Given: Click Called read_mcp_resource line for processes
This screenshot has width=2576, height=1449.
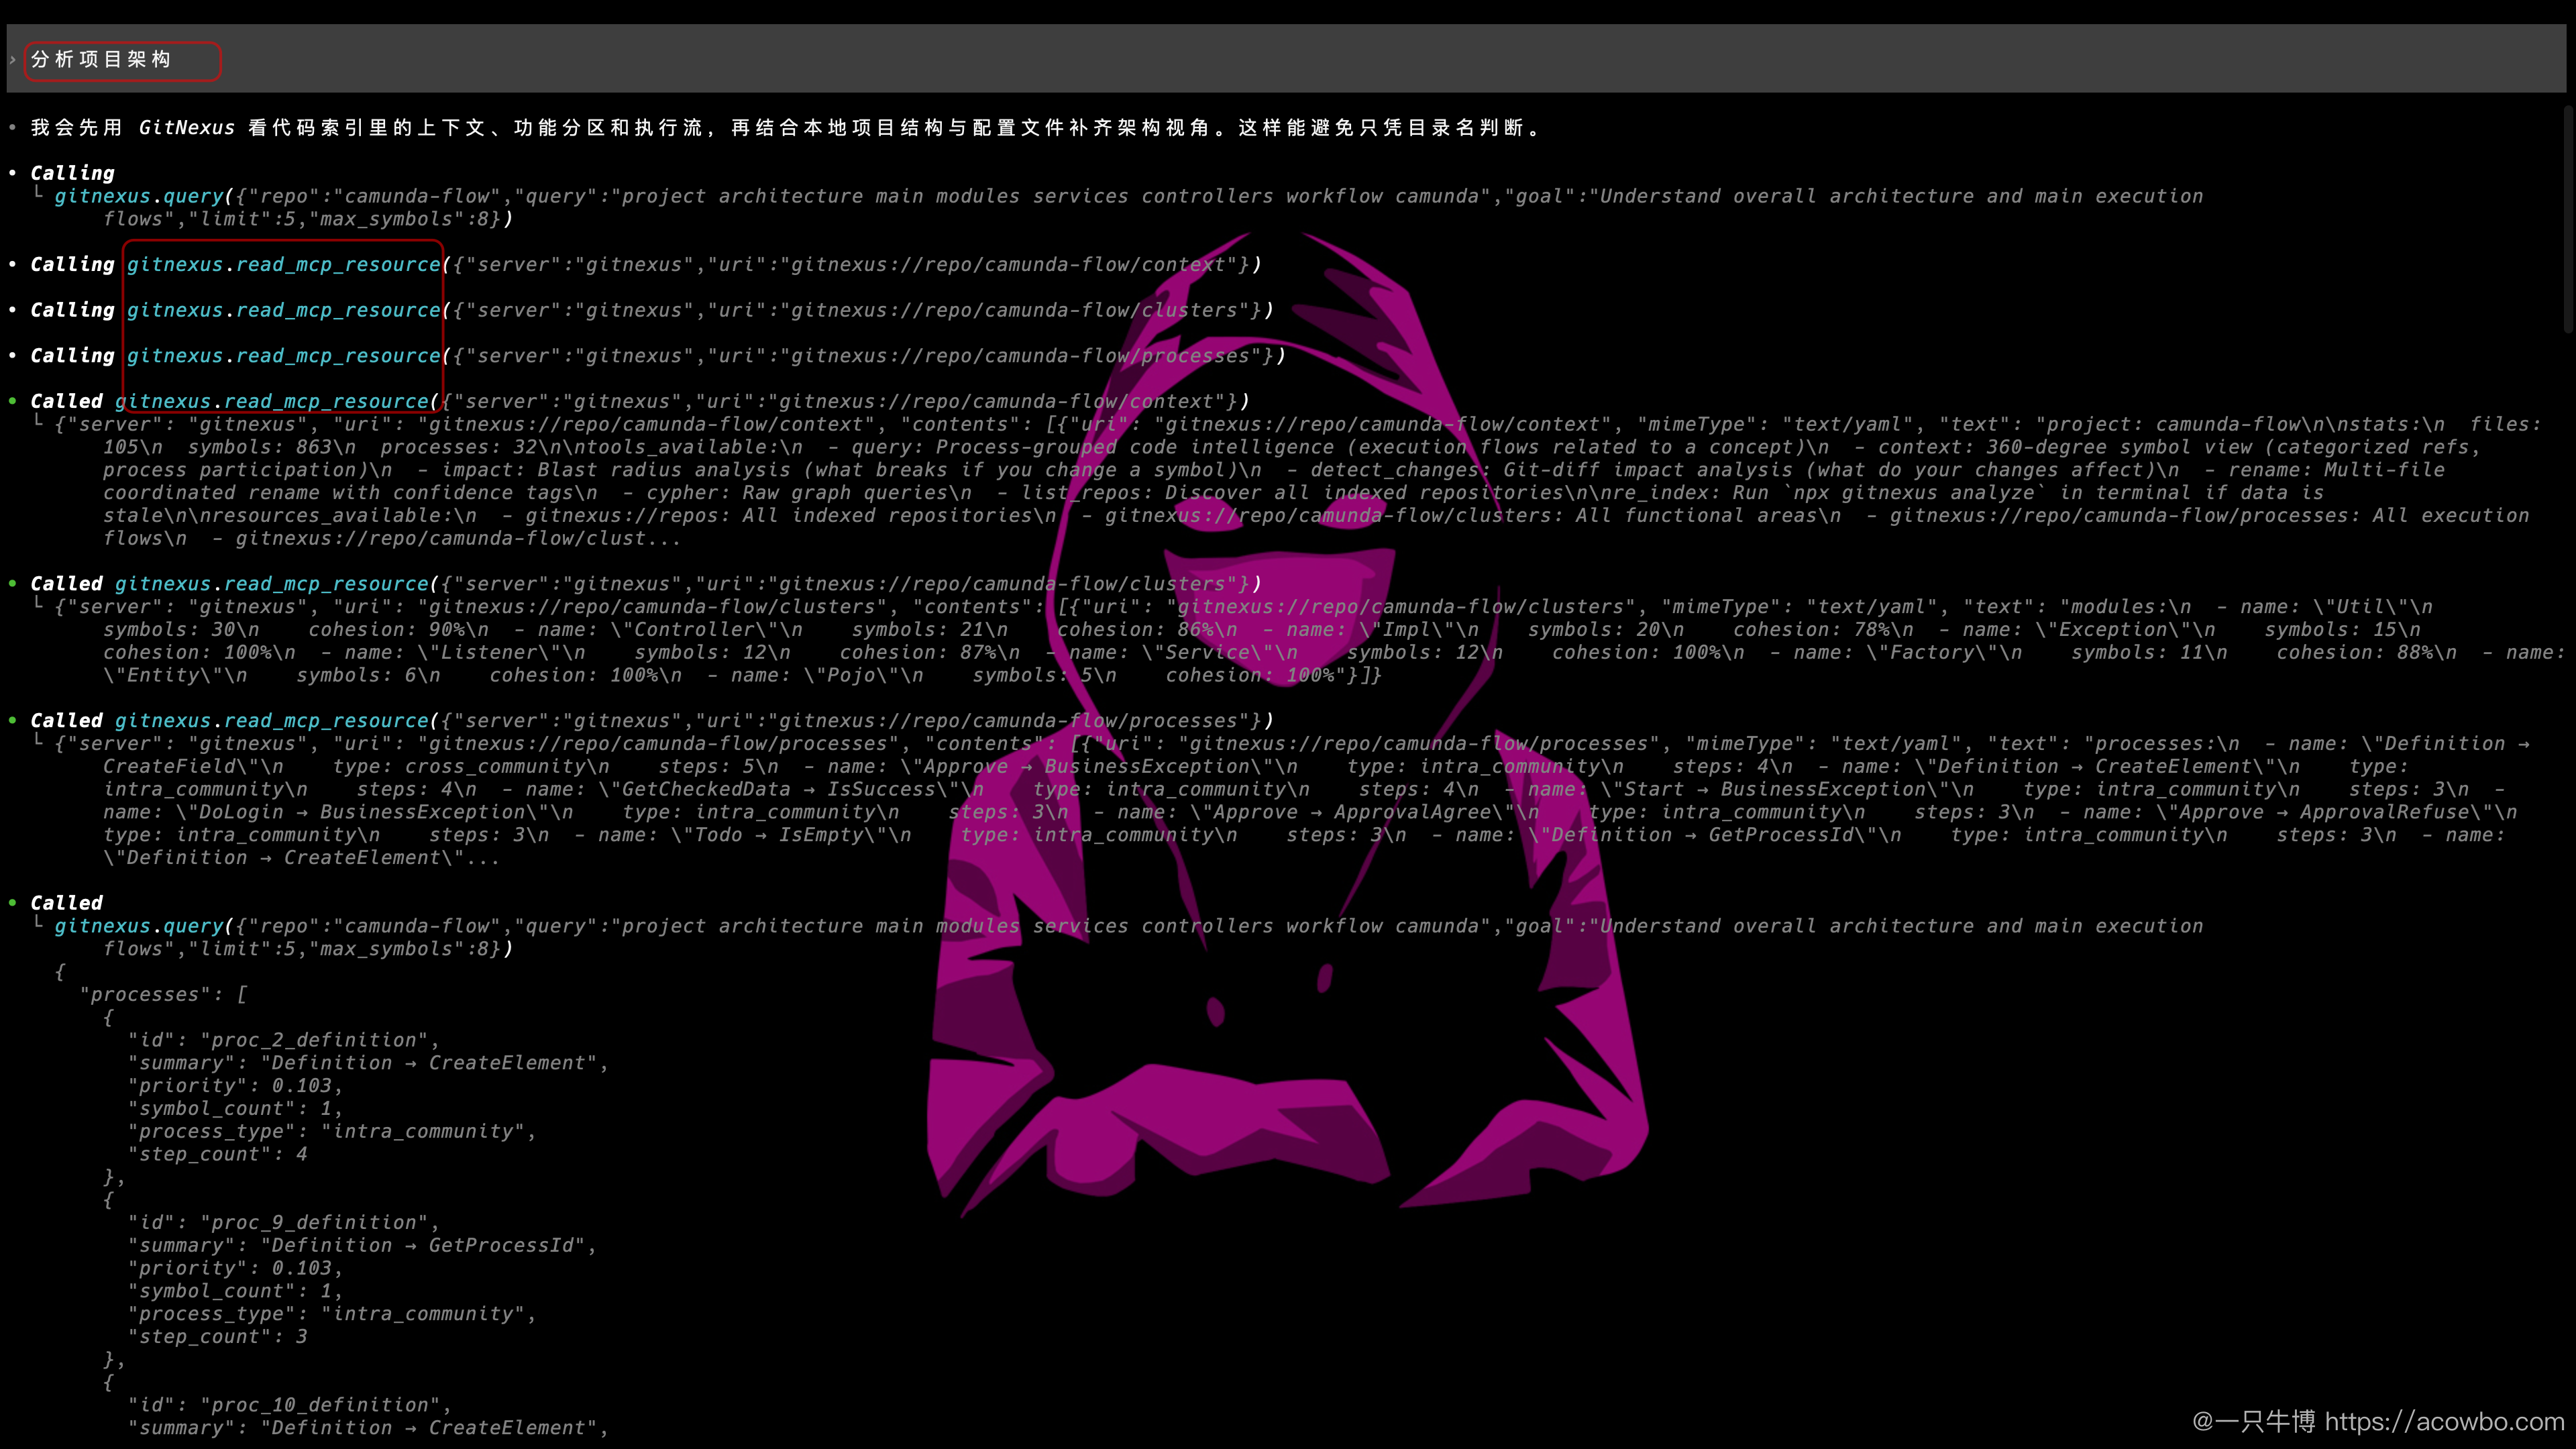Looking at the screenshot, I should [652, 720].
